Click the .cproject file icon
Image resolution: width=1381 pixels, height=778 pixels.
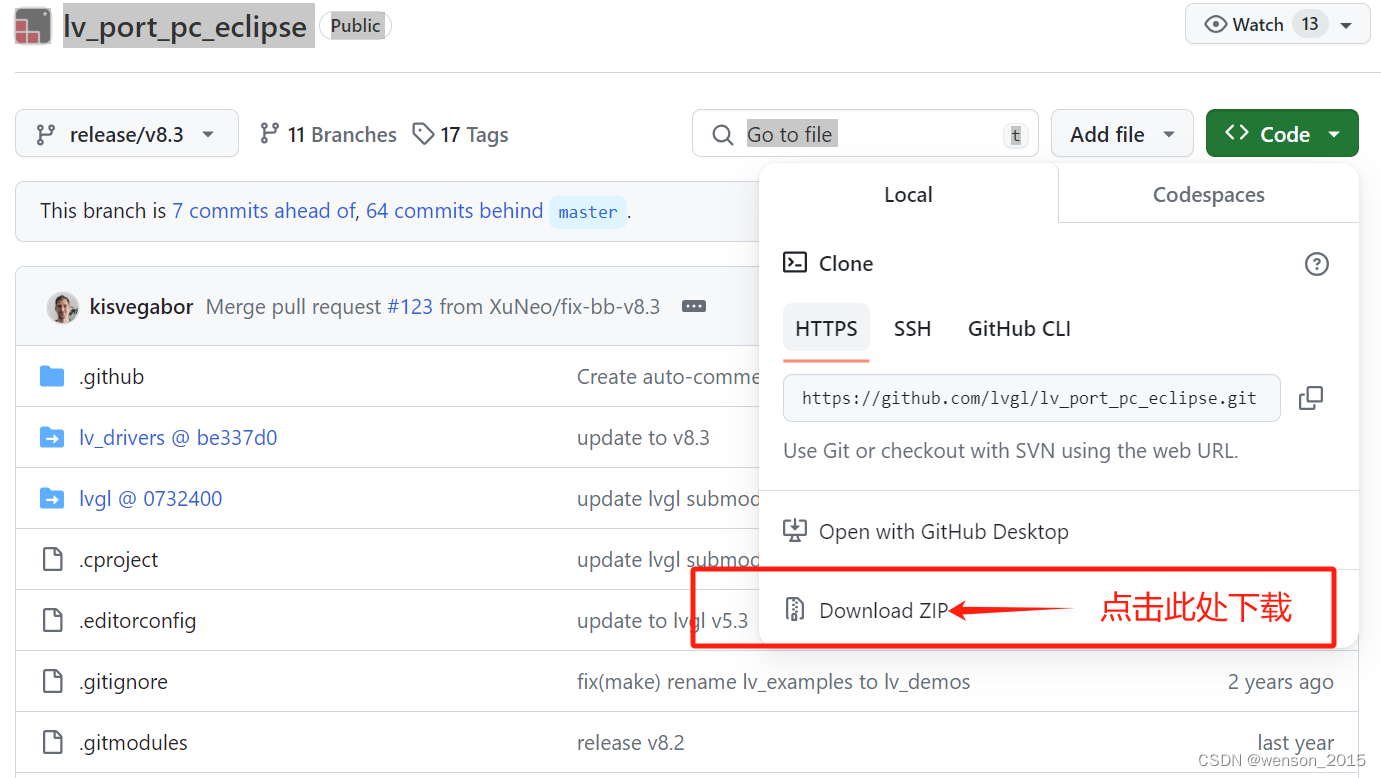click(52, 560)
